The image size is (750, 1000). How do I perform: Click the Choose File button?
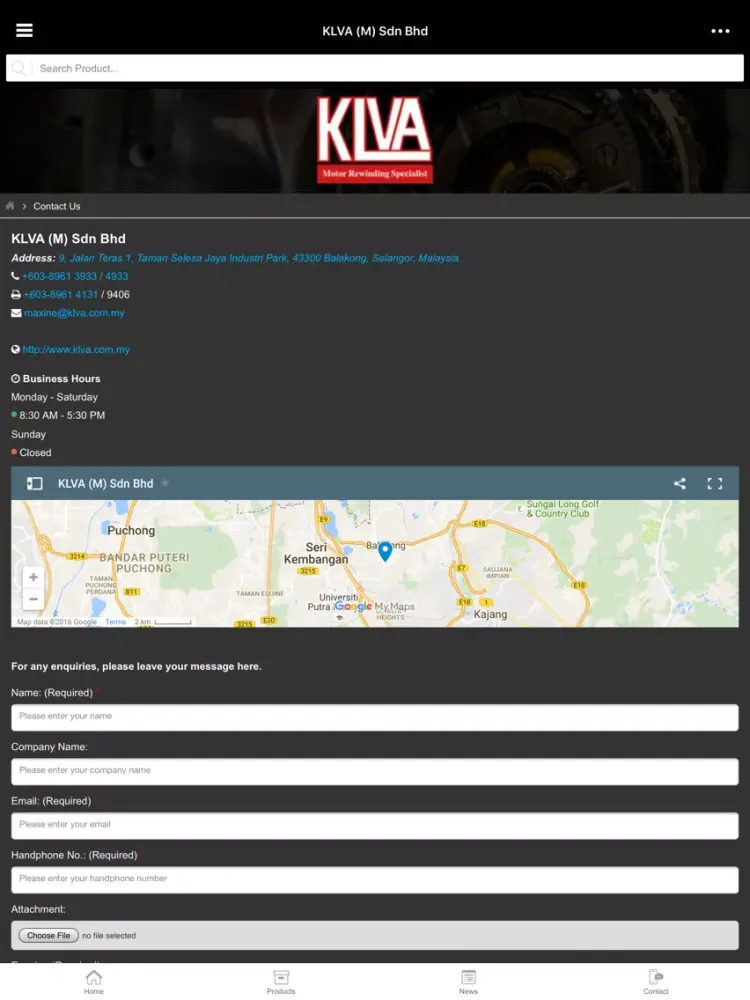(x=48, y=936)
